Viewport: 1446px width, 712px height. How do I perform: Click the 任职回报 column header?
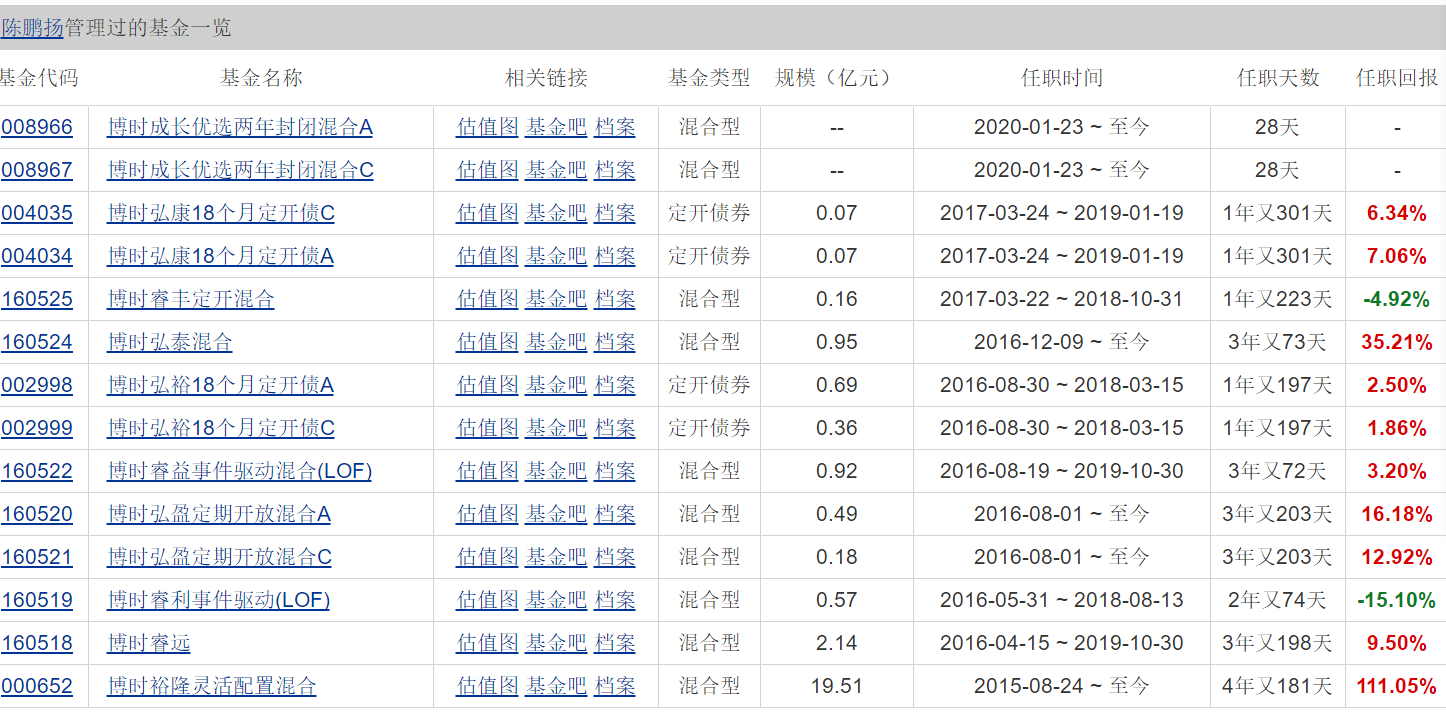click(x=1397, y=78)
